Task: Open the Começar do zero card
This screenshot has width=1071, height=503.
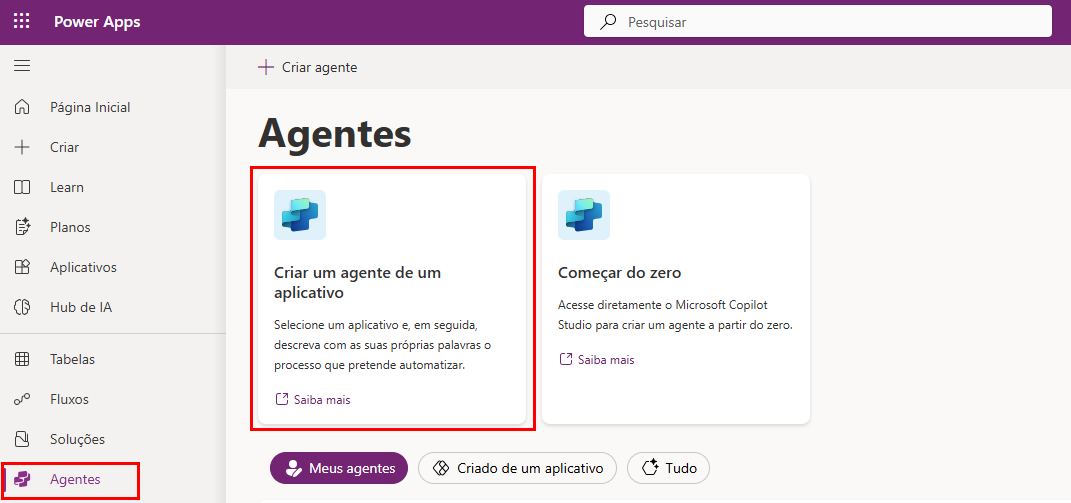Action: tap(676, 299)
